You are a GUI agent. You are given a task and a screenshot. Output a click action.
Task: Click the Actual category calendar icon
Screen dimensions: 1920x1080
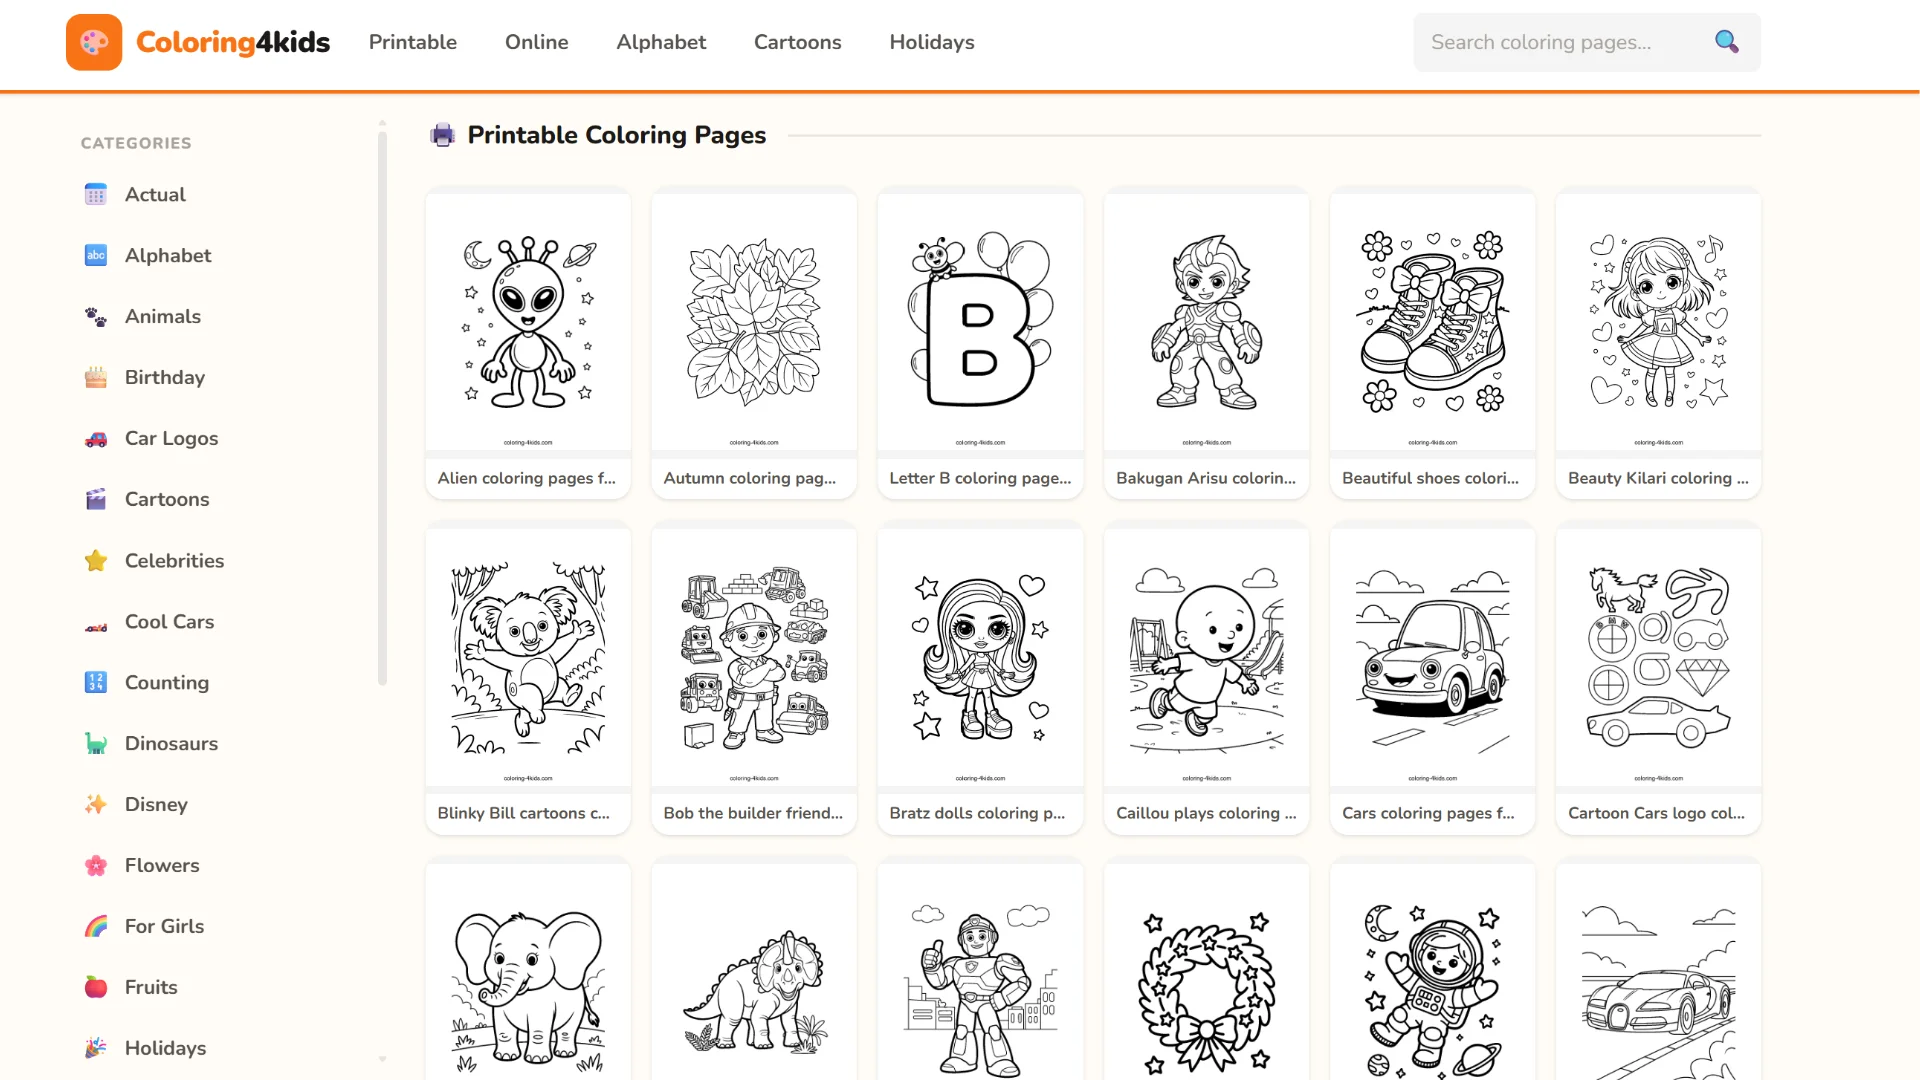point(96,194)
